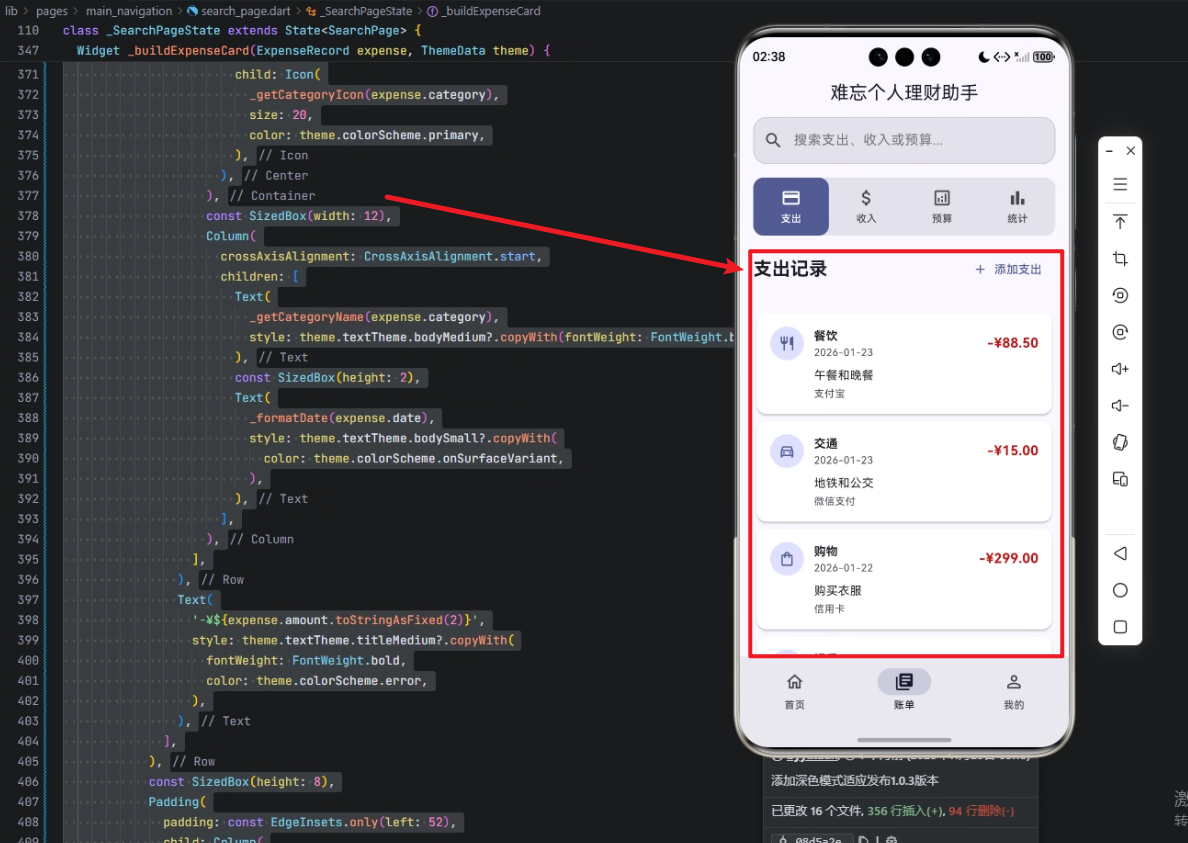The height and width of the screenshot is (843, 1188).
Task: Click the main_navigation breadcrumb segment
Action: tap(129, 11)
